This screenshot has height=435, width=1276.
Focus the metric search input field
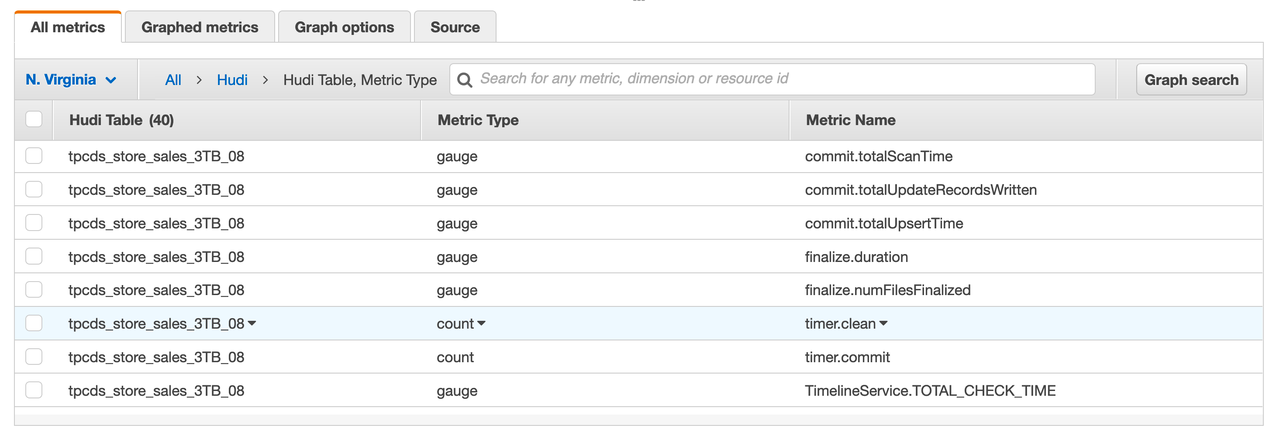(x=780, y=79)
